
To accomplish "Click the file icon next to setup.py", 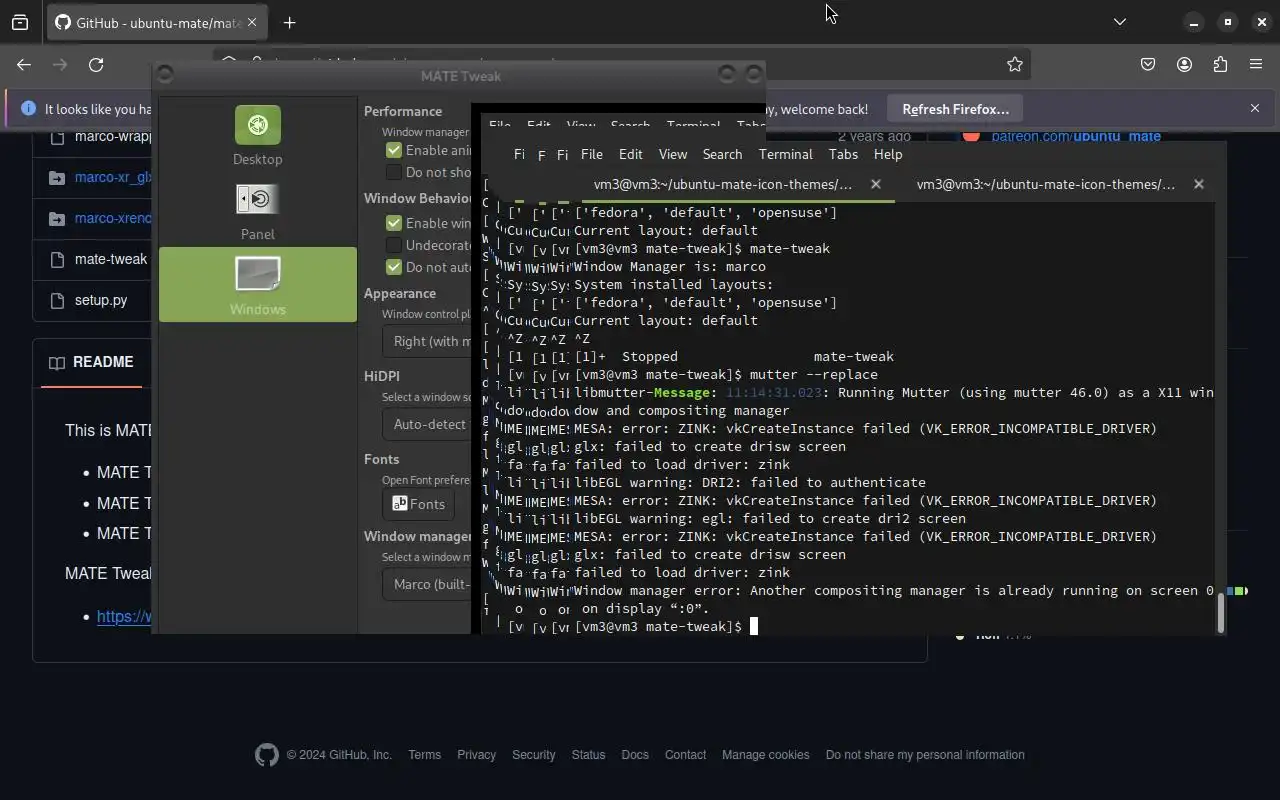I will click(x=57, y=300).
